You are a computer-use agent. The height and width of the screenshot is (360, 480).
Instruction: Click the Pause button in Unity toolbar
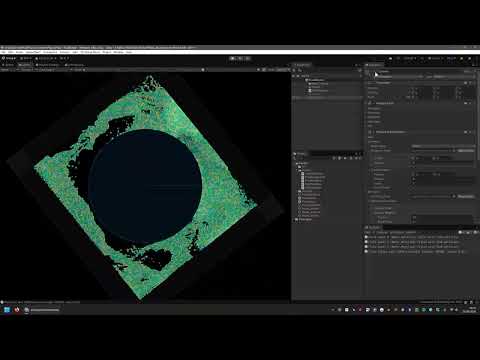click(x=240, y=58)
